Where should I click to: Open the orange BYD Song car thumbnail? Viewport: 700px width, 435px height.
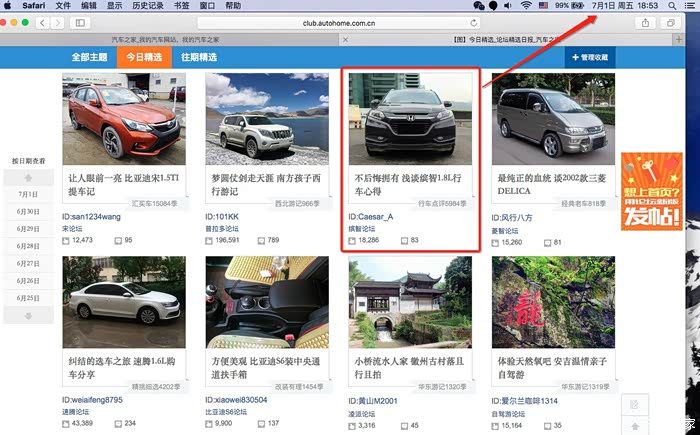coord(124,119)
